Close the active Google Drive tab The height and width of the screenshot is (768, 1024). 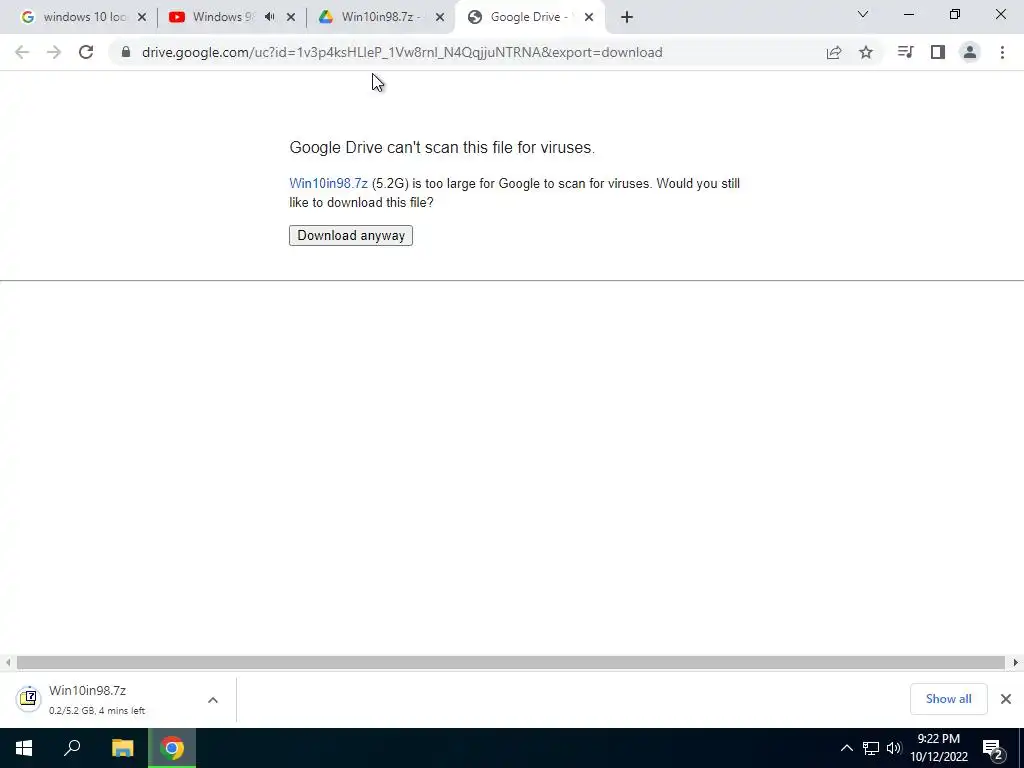click(x=588, y=17)
